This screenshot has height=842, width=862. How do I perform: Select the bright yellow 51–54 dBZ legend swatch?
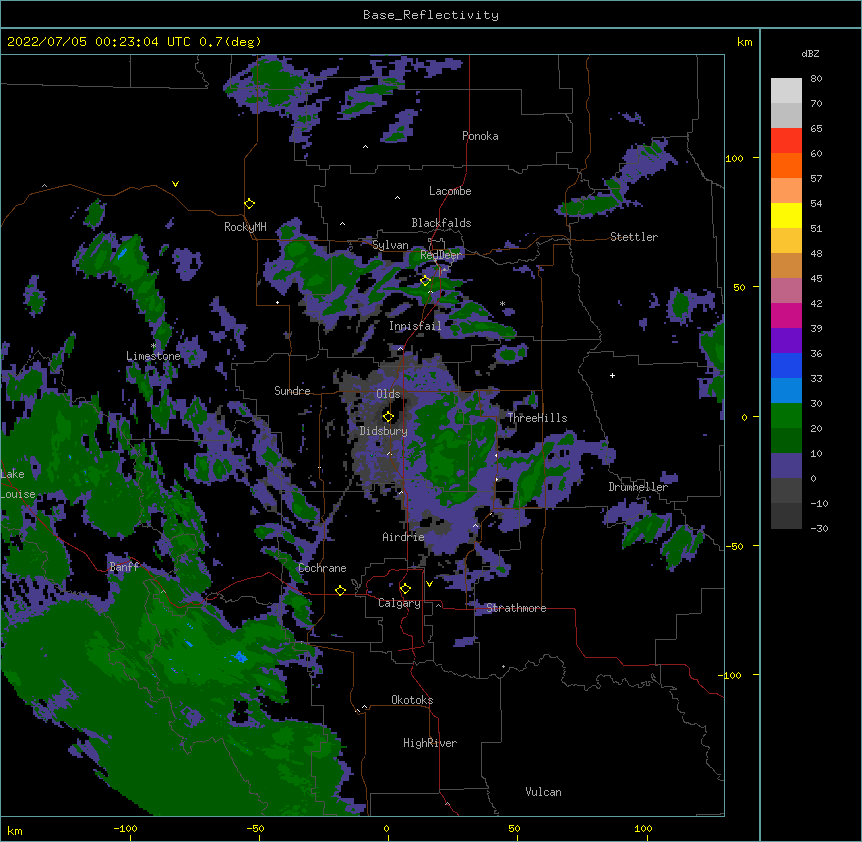click(x=786, y=215)
